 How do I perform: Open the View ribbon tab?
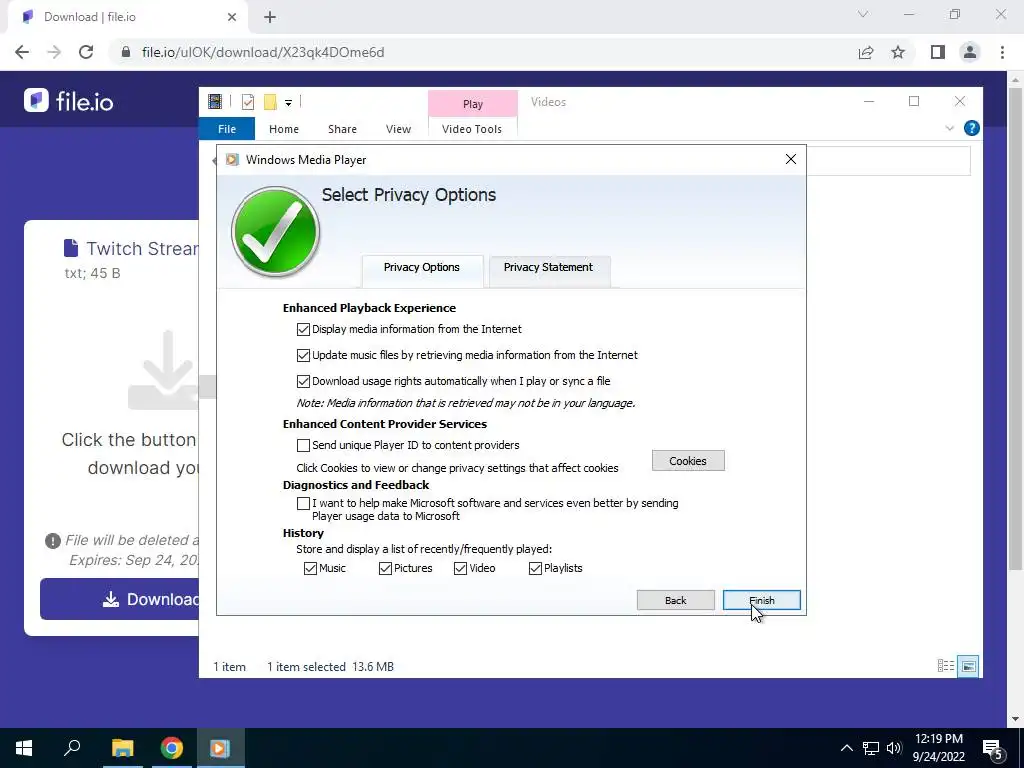point(398,129)
